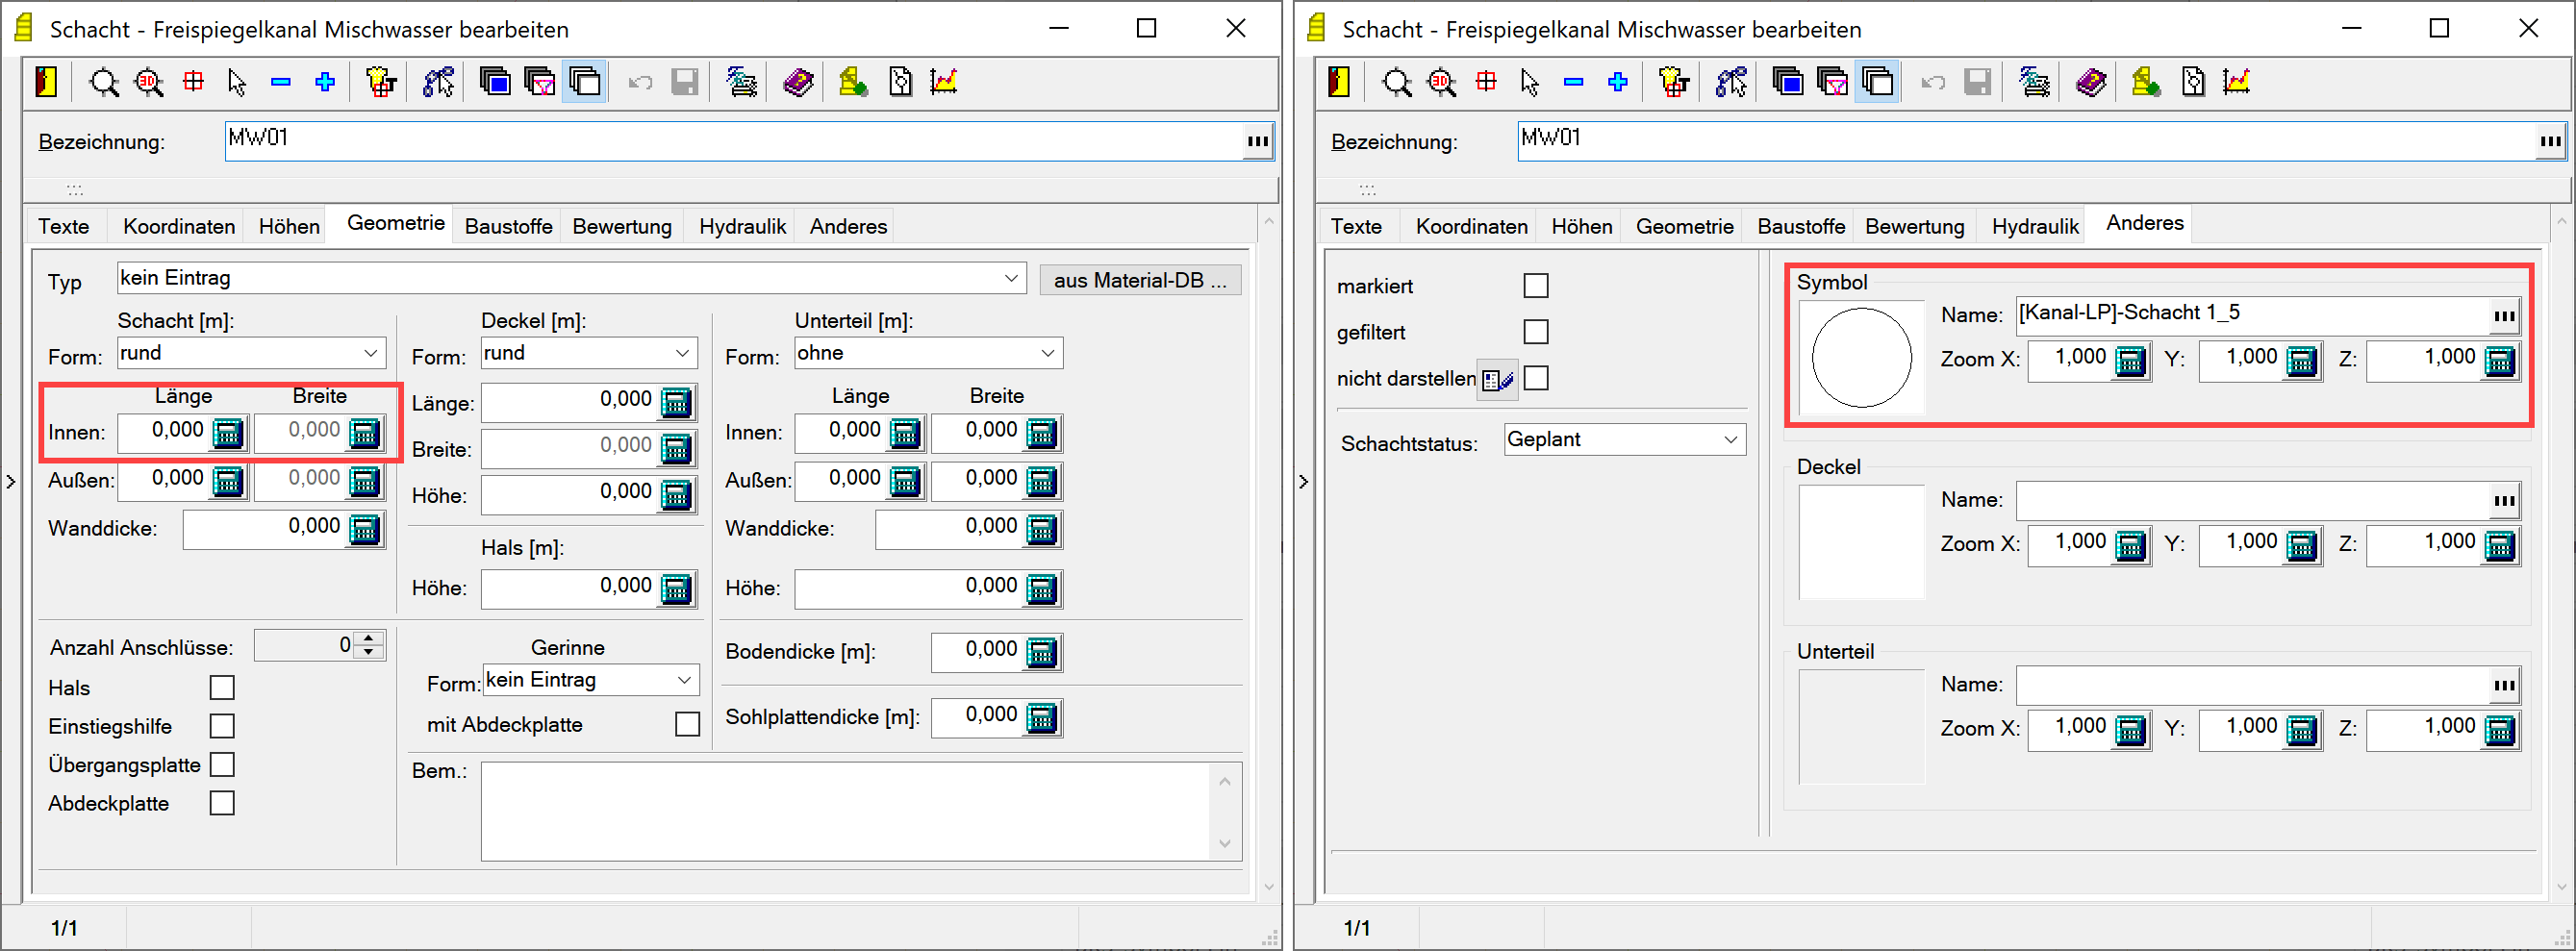Click the blue plus icon in left toolbar
Image resolution: width=2576 pixels, height=951 pixels.
click(x=325, y=82)
